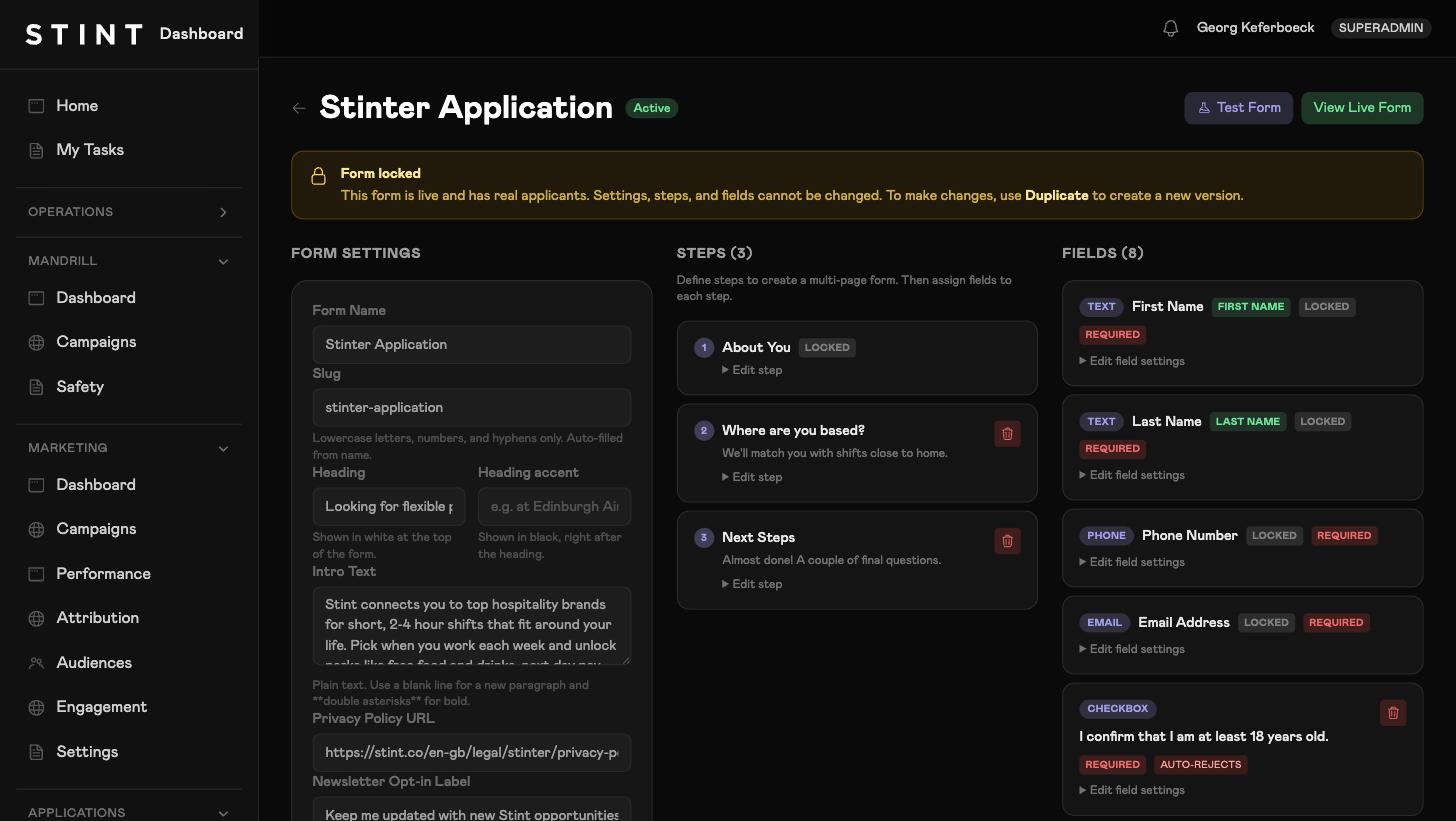
Task: Click the lock icon in Form locked banner
Action: pos(318,176)
